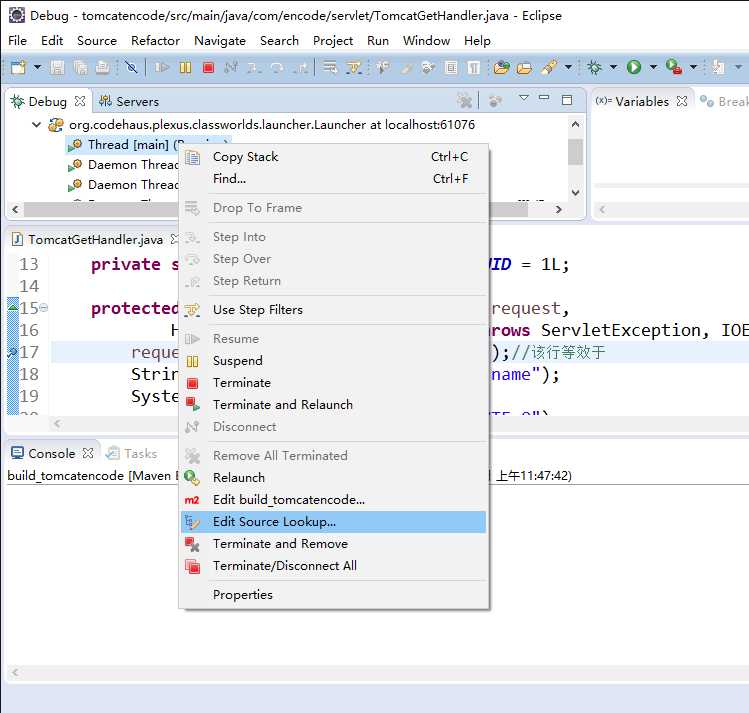Open the External Tools dropdown arrow
Viewport: 749px width, 713px height.
coord(693,67)
